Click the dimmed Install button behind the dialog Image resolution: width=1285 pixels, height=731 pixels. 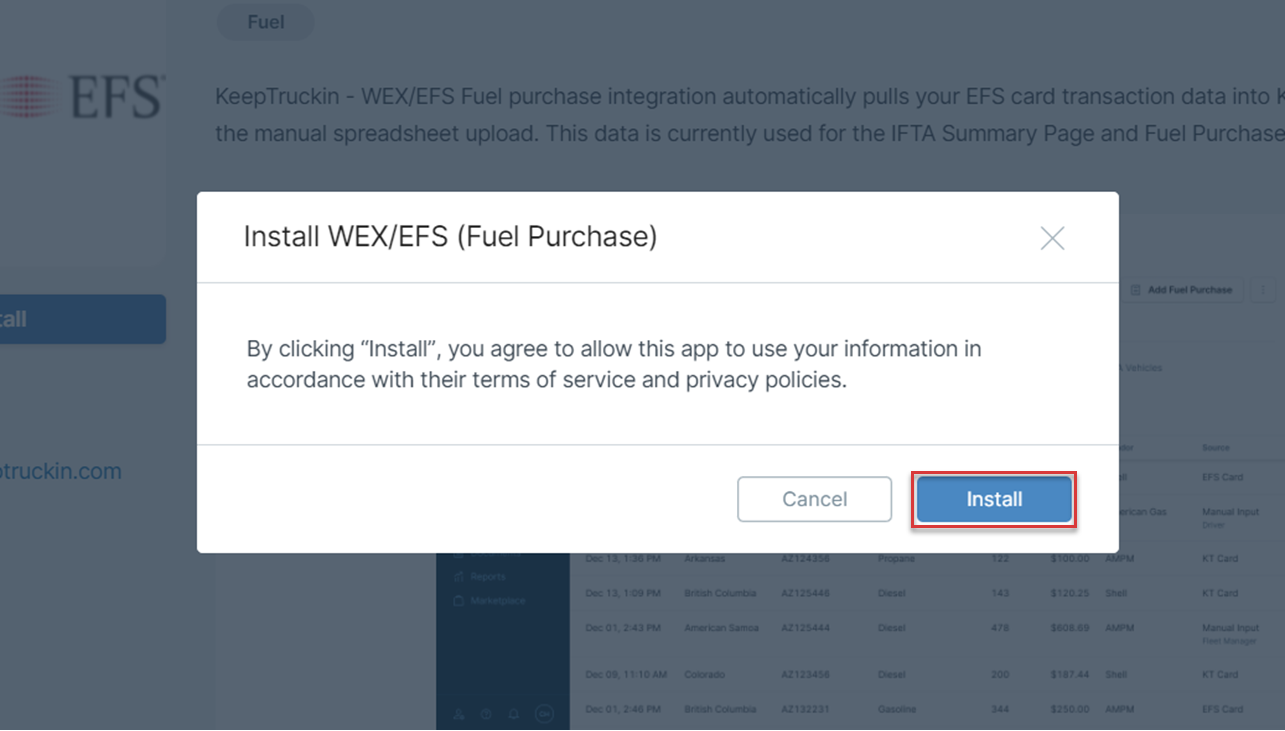(x=80, y=320)
